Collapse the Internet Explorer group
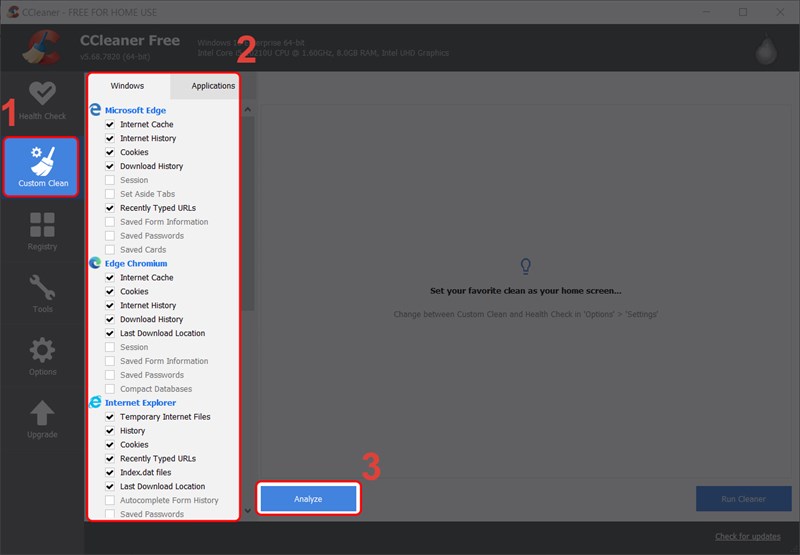The height and width of the screenshot is (555, 800). pos(143,402)
